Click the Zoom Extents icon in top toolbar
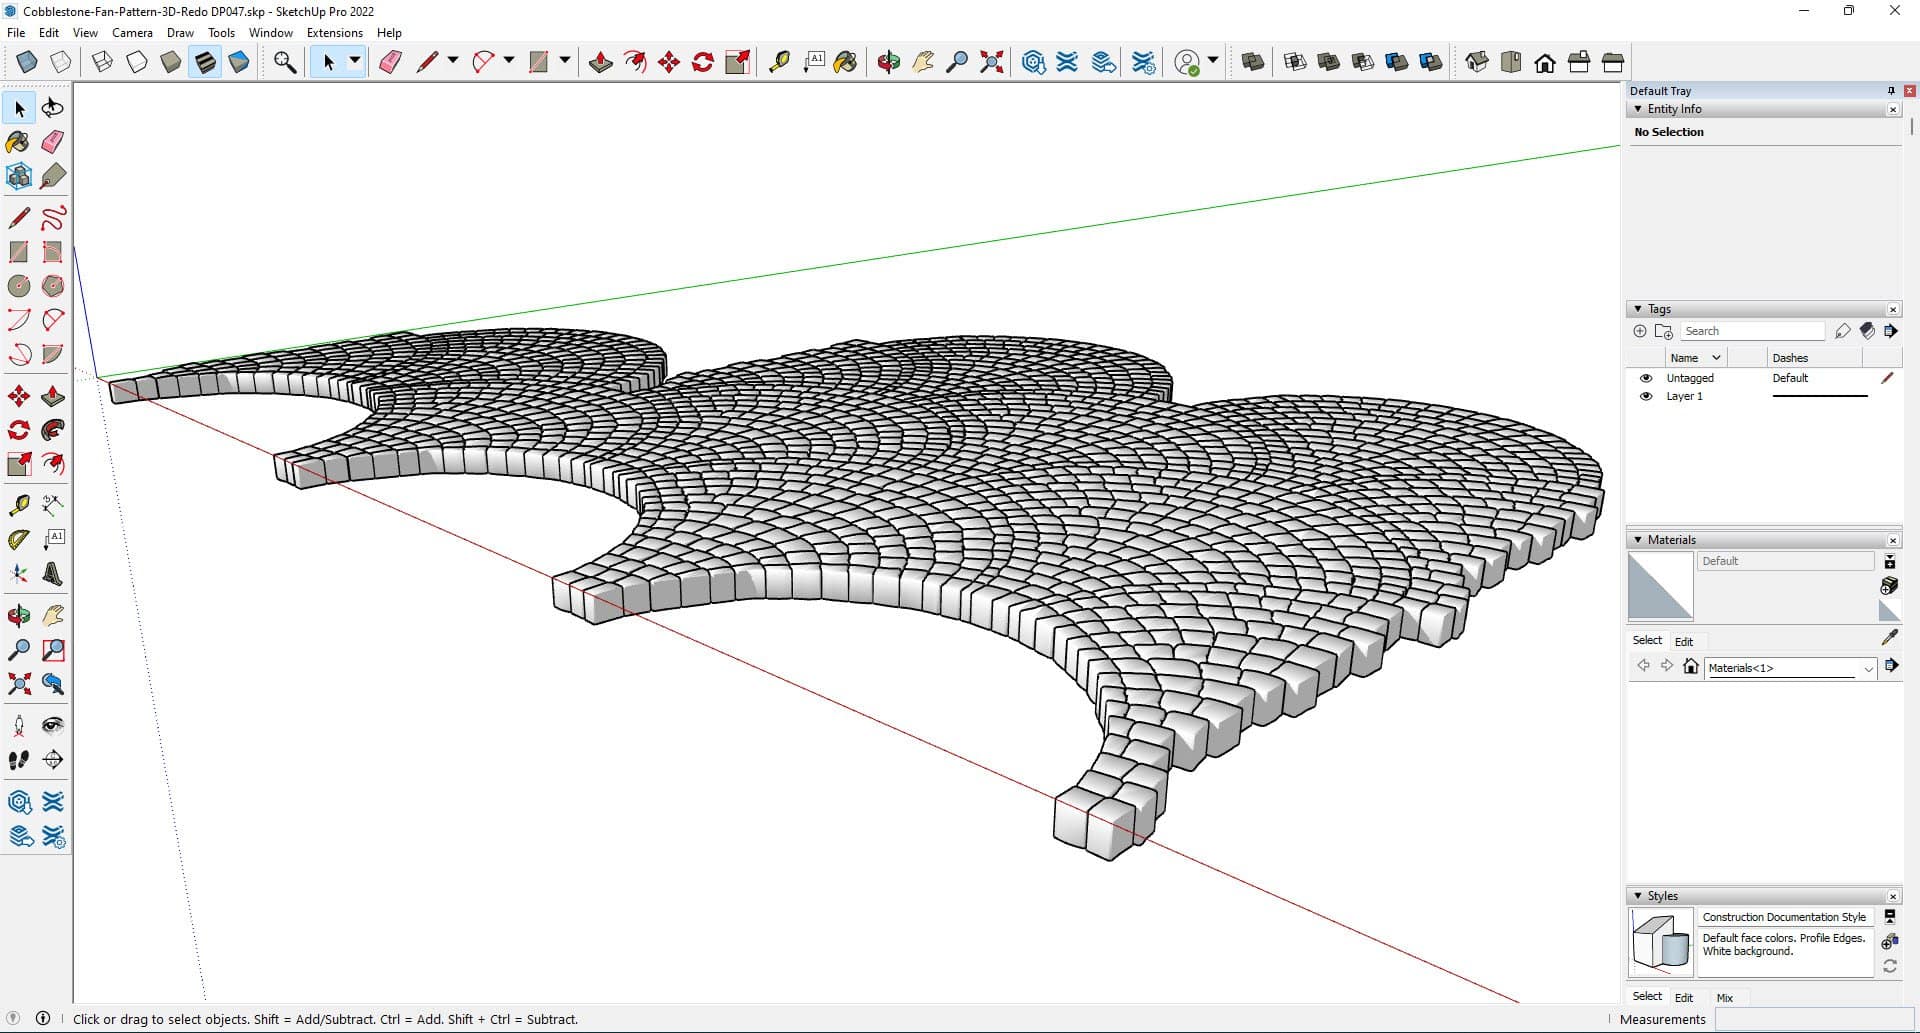The image size is (1920, 1033). coord(991,62)
